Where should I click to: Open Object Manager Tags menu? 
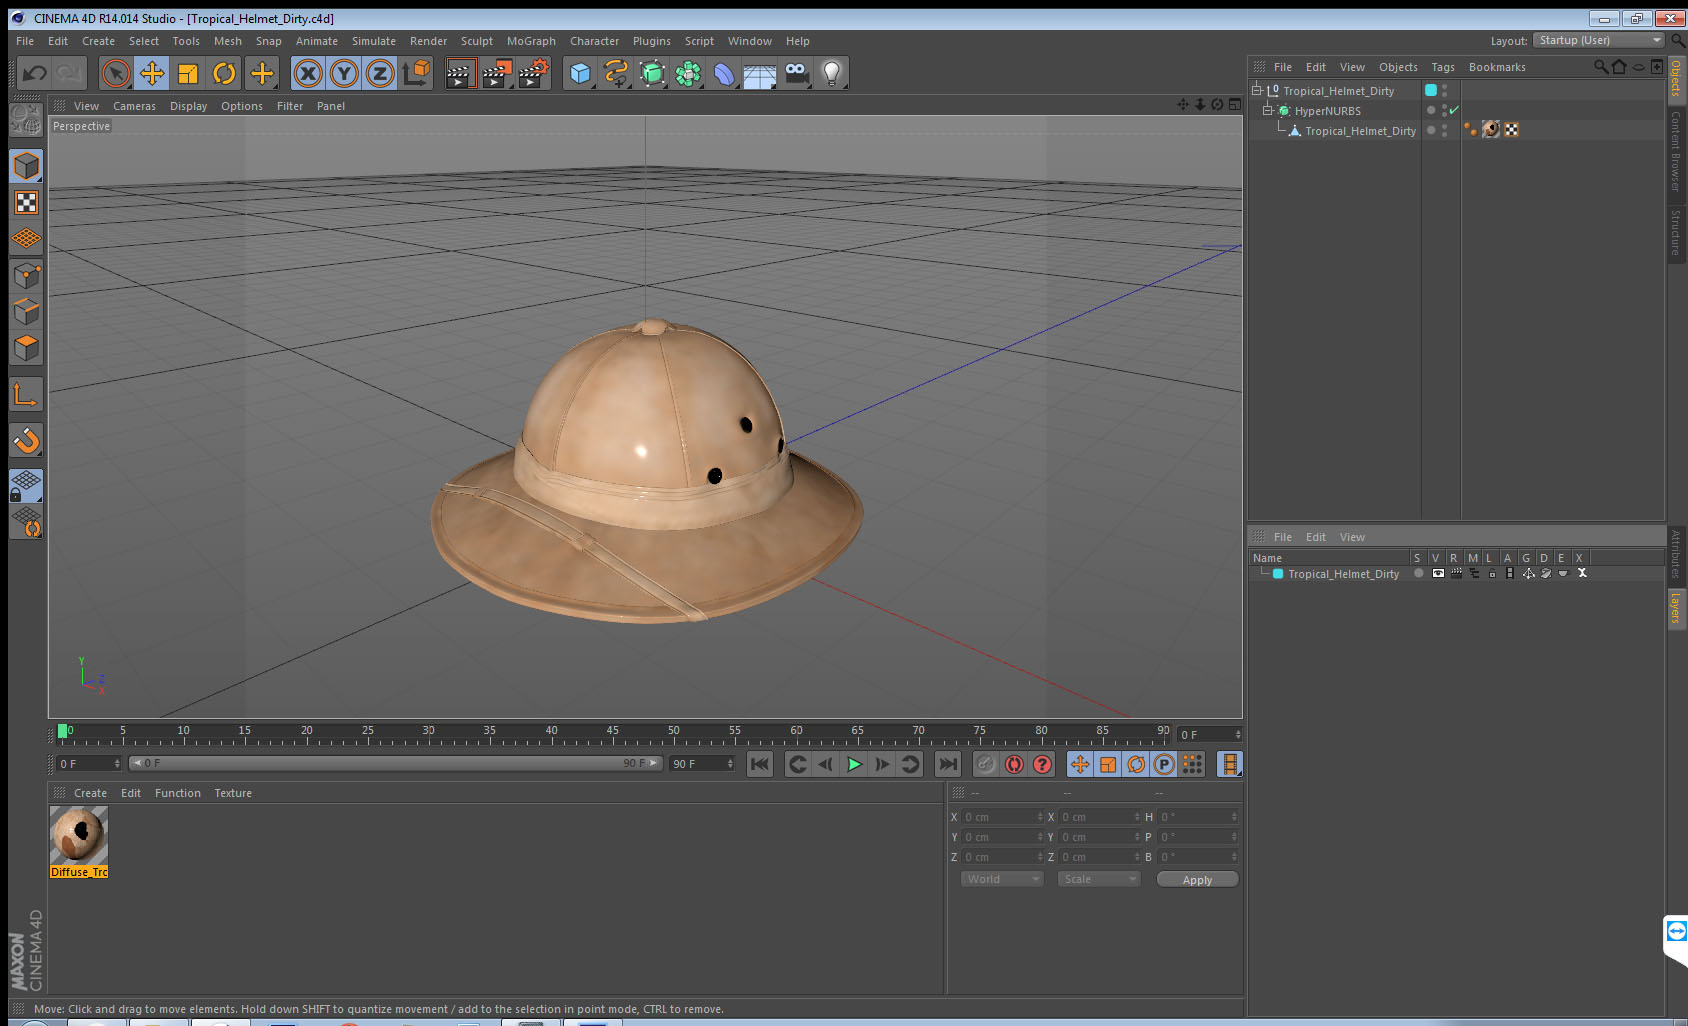coord(1442,67)
